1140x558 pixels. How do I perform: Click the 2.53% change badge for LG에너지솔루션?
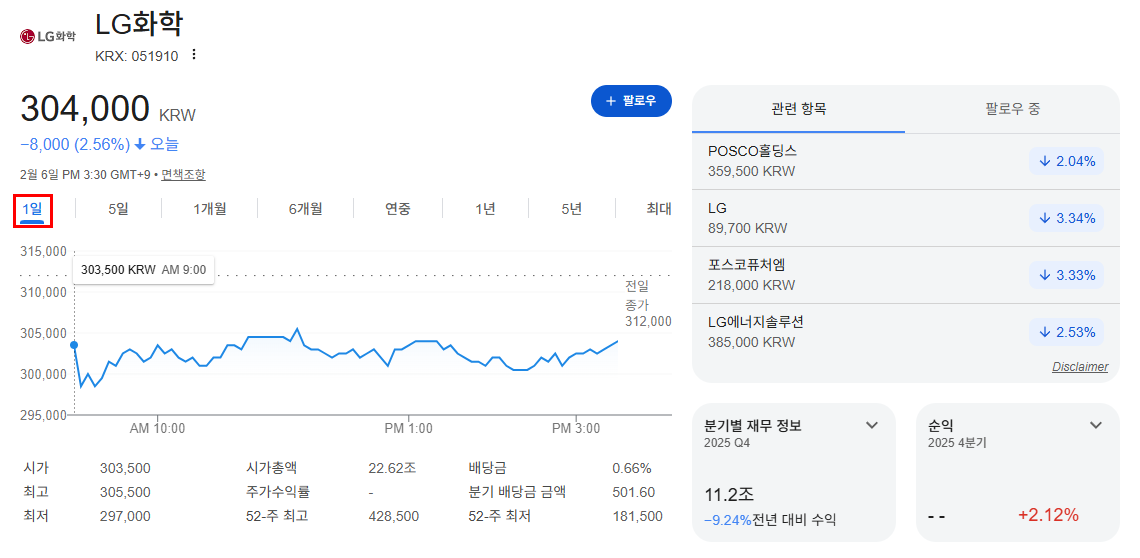pyautogui.click(x=1067, y=332)
